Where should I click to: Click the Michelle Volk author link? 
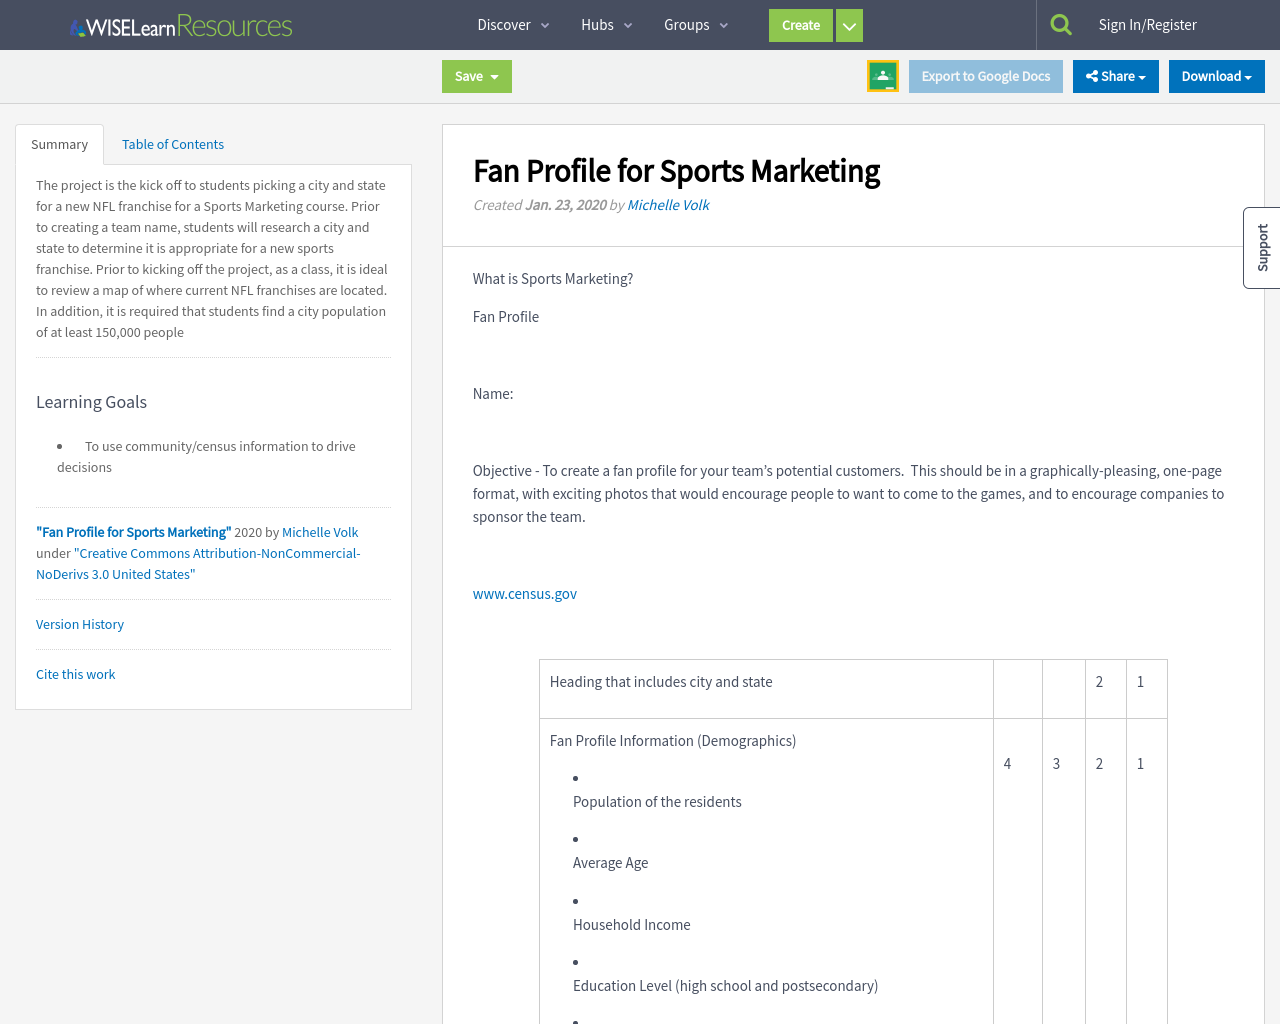tap(667, 204)
